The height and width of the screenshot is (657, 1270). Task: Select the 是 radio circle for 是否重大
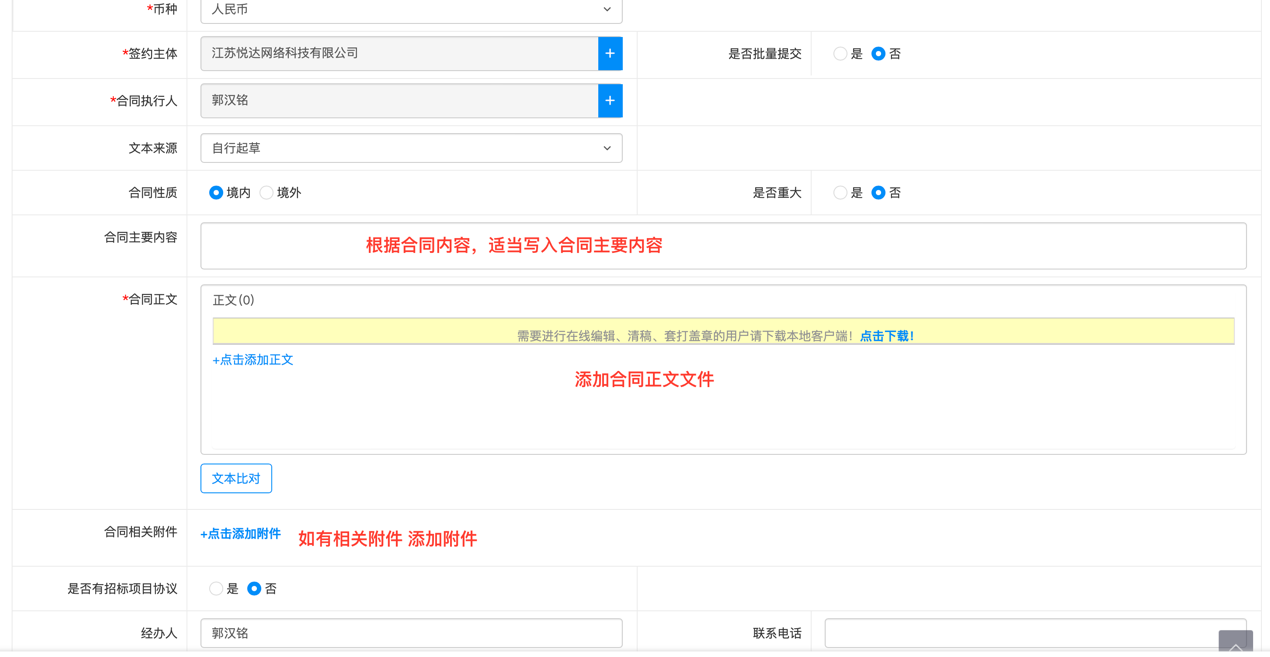point(840,192)
